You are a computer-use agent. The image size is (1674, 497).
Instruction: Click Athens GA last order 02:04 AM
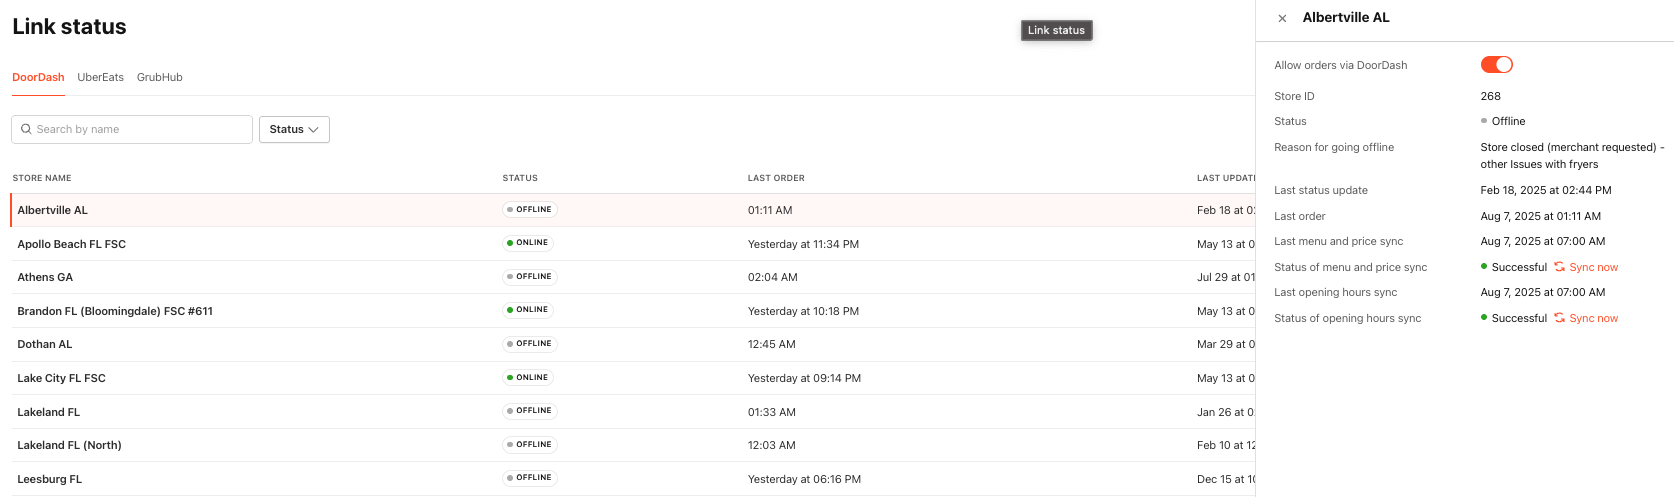click(773, 277)
